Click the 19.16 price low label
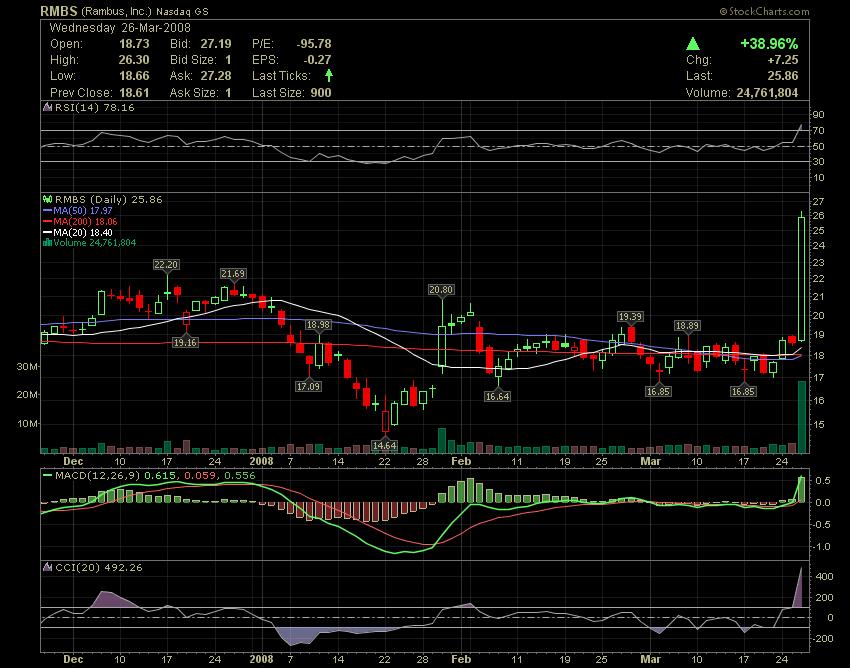 (185, 343)
